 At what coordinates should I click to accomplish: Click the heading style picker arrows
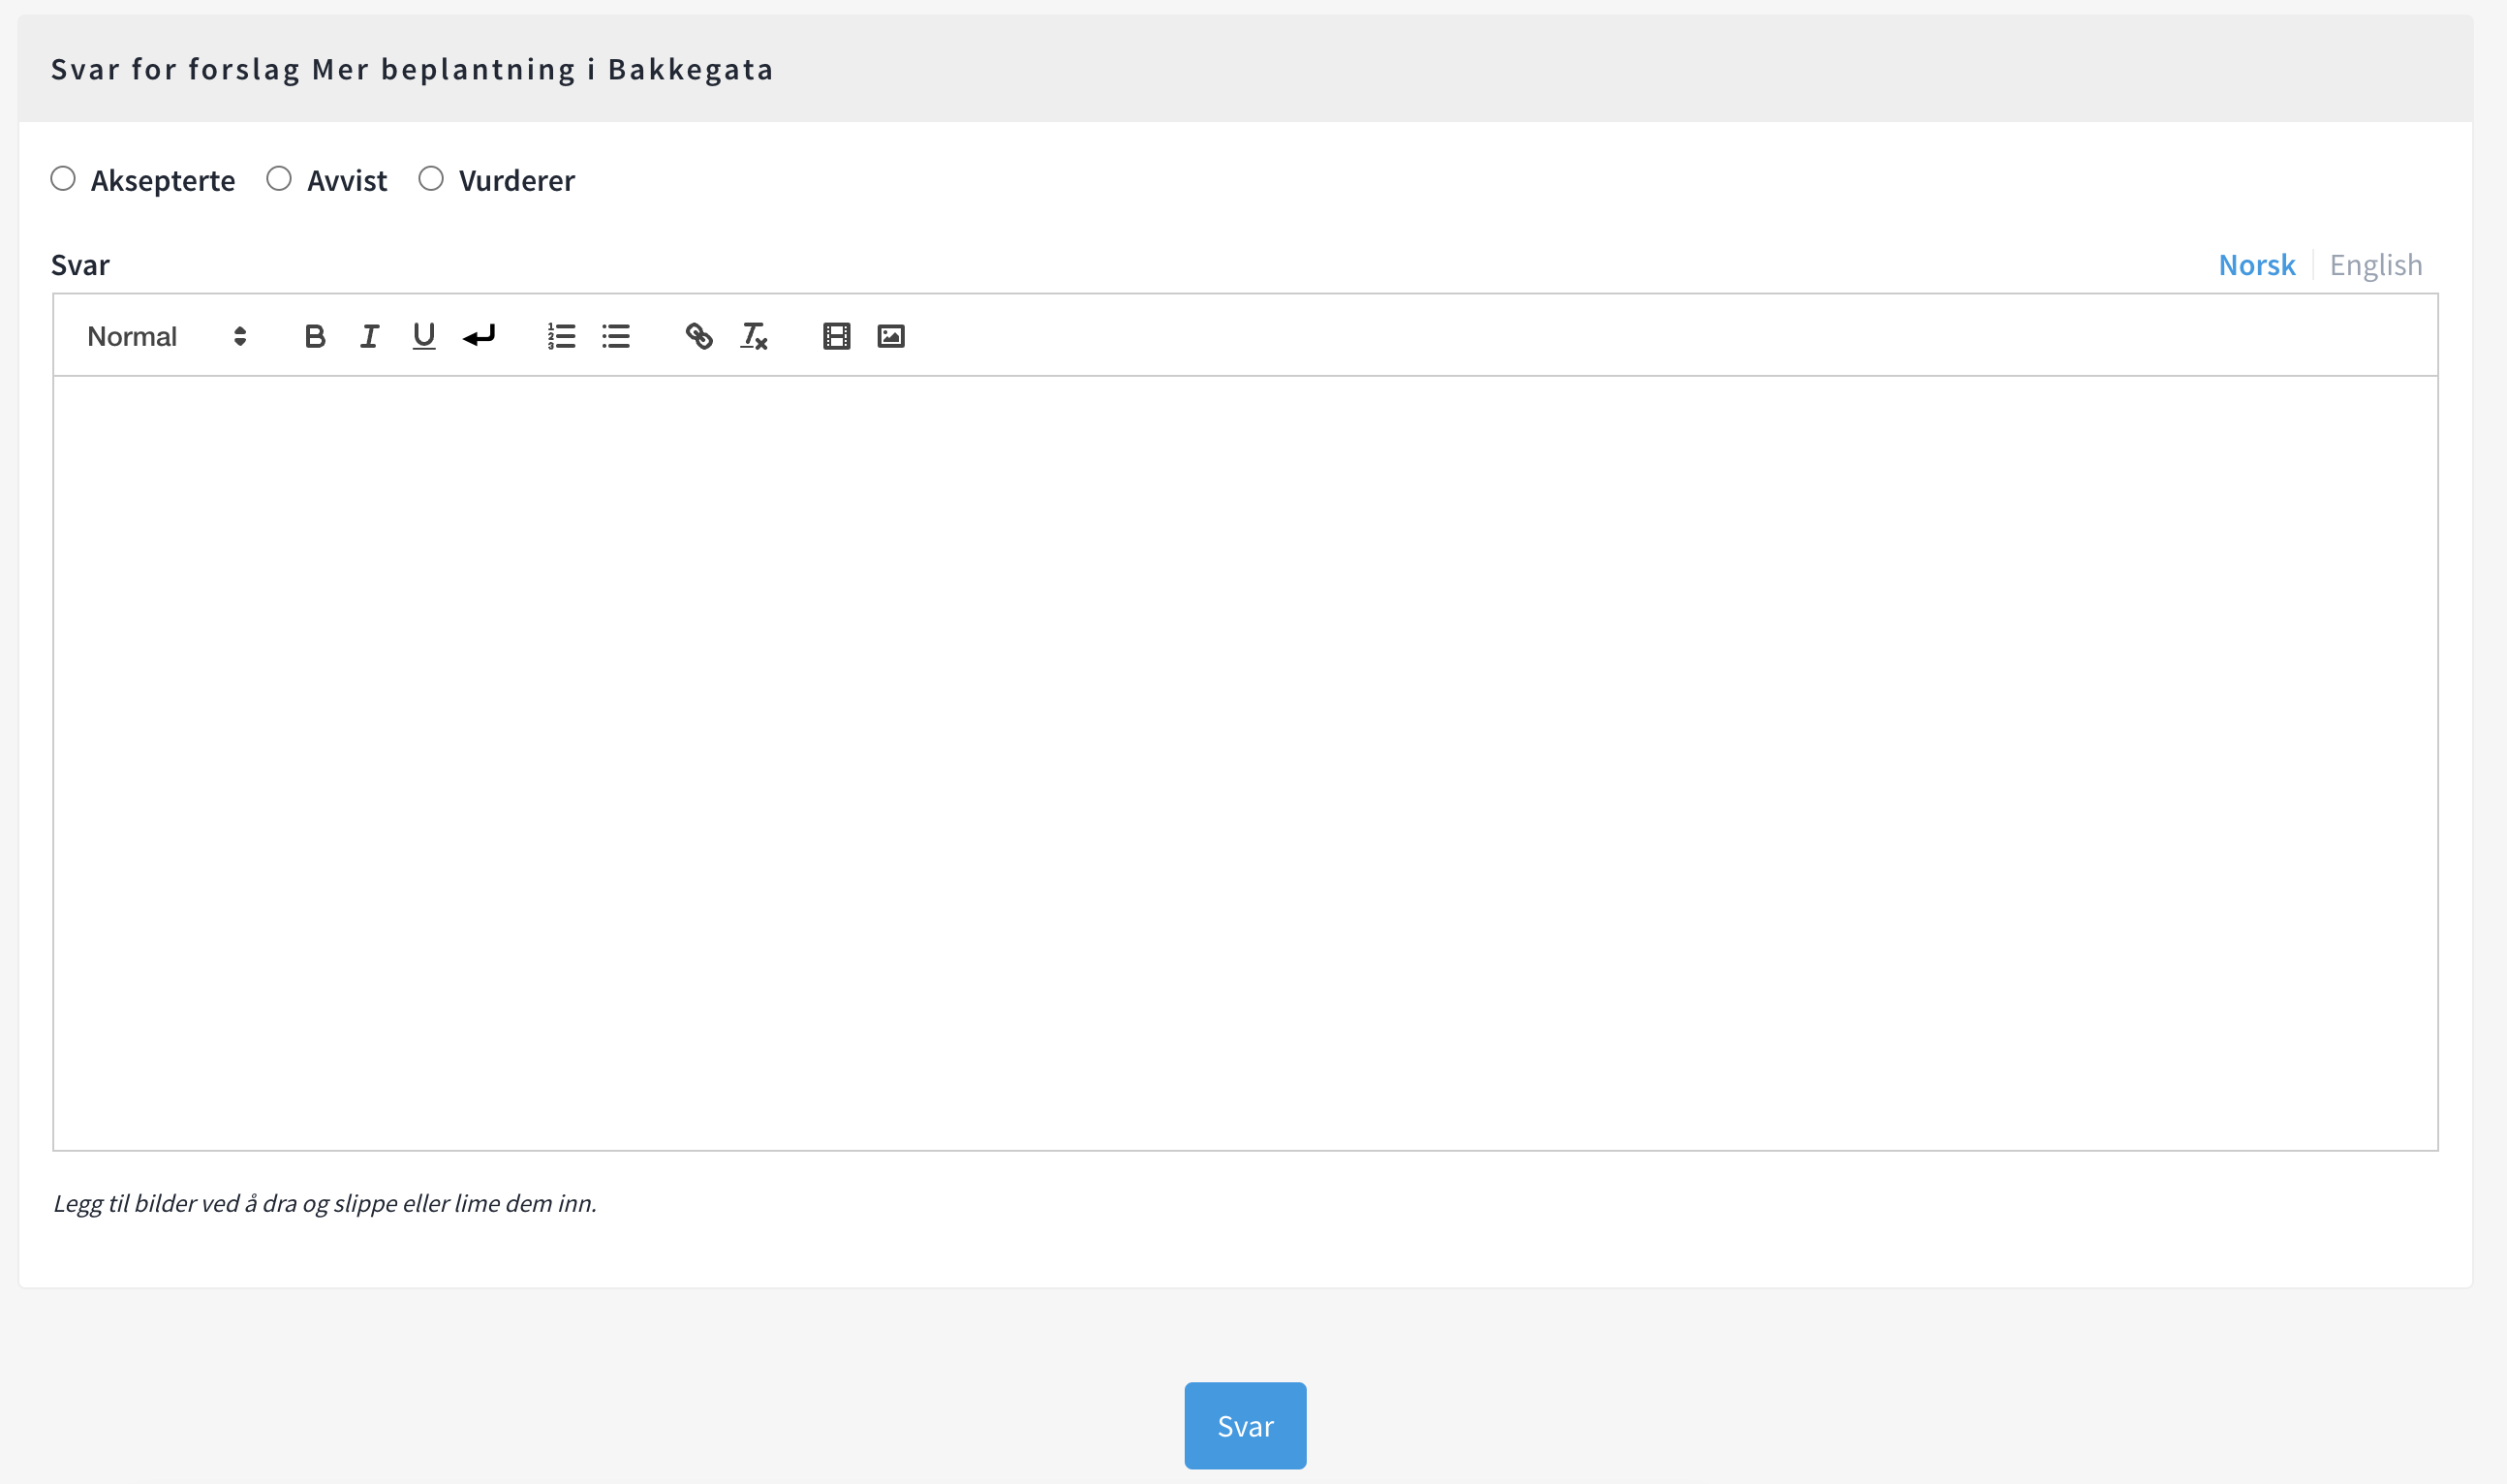240,336
